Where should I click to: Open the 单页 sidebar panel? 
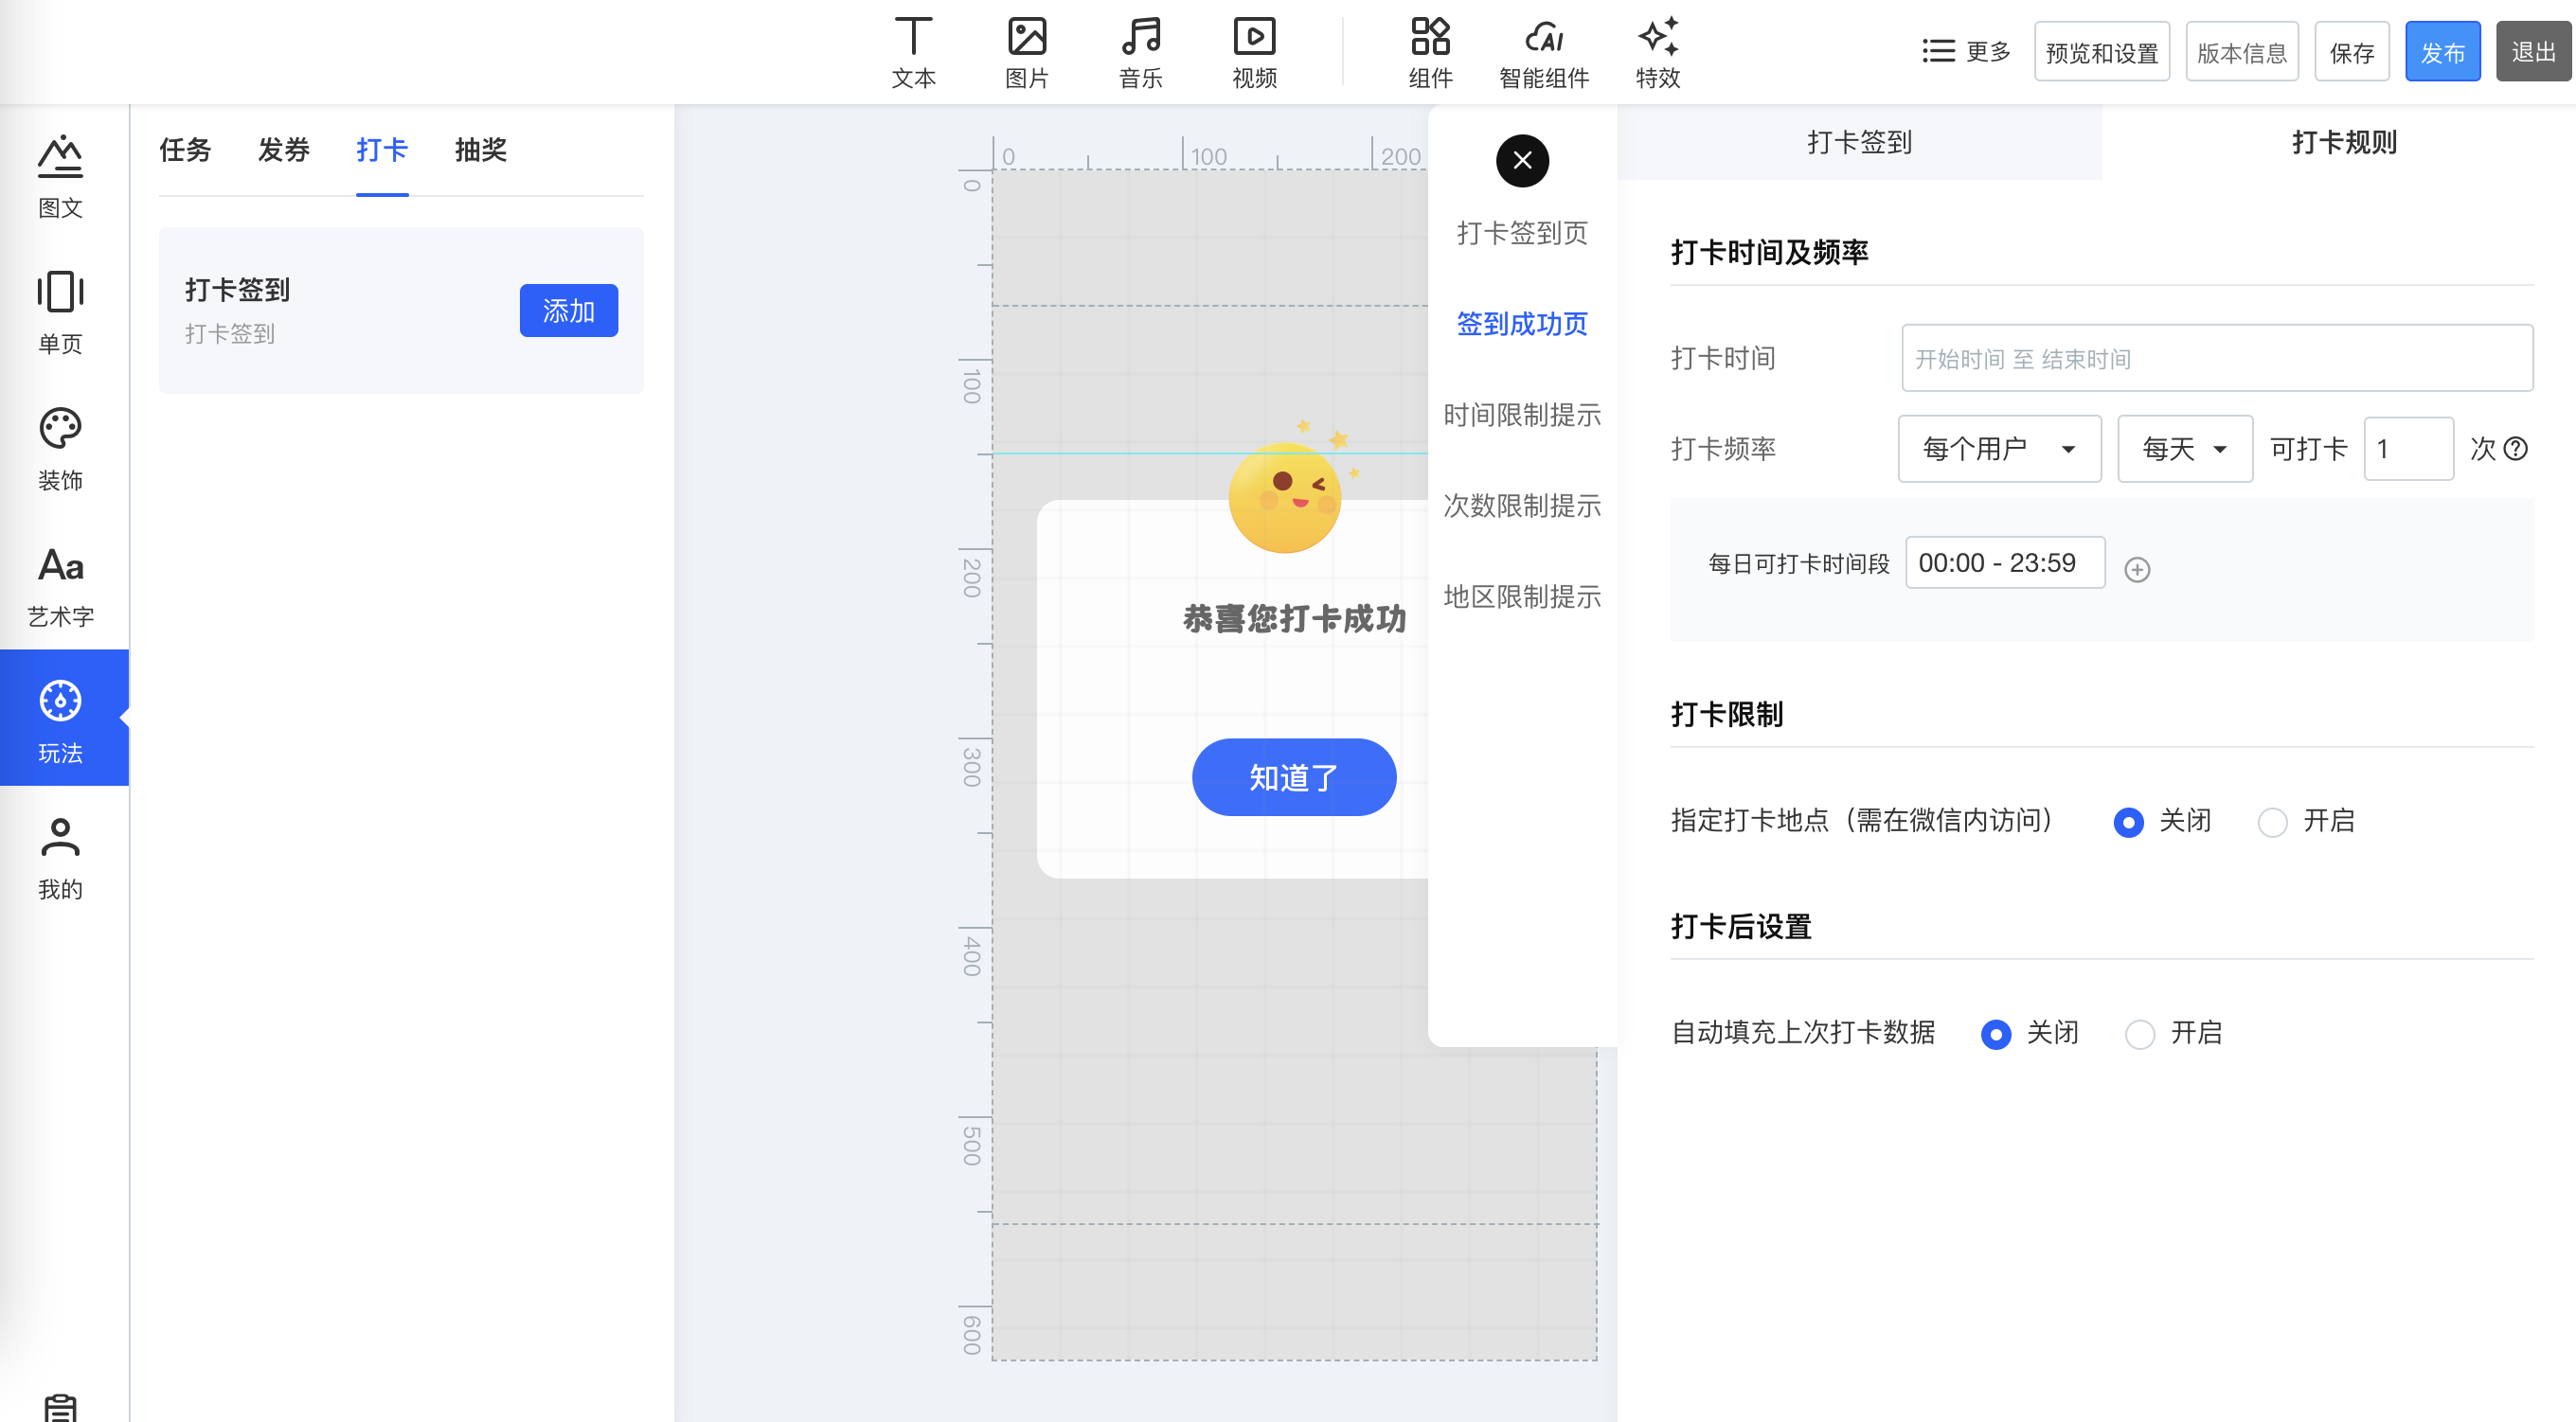60,312
